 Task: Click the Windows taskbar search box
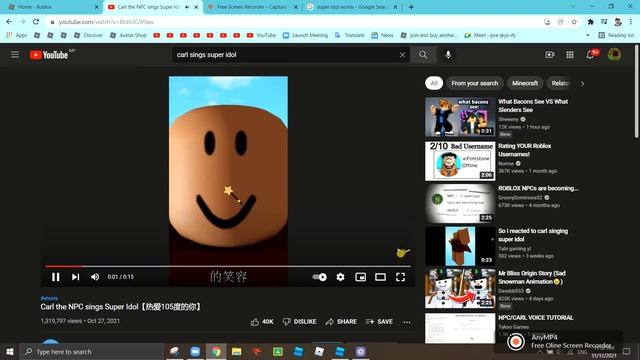(92, 351)
